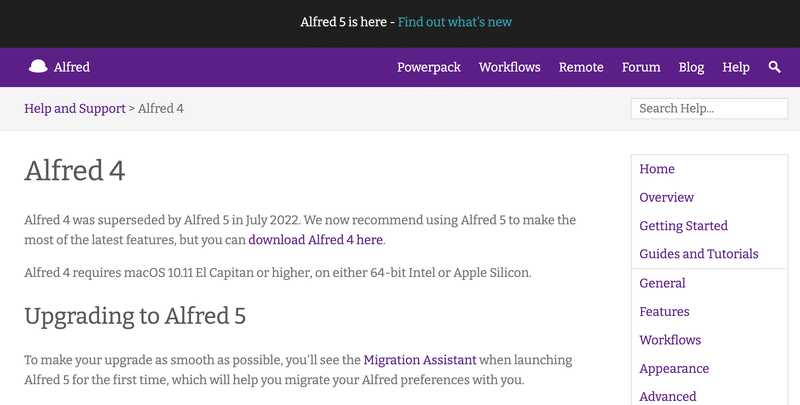Select General in the sidebar list
Image resolution: width=800 pixels, height=405 pixels.
[662, 283]
